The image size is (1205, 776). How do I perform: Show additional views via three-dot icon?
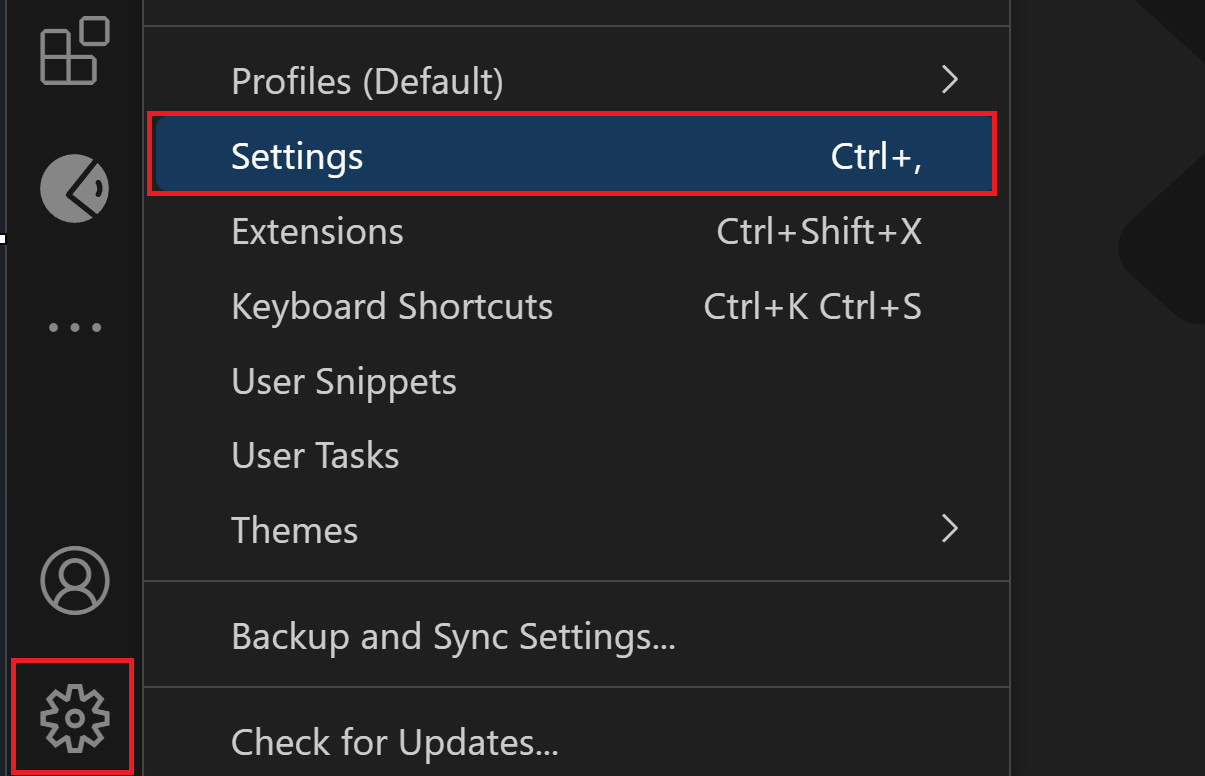tap(74, 327)
